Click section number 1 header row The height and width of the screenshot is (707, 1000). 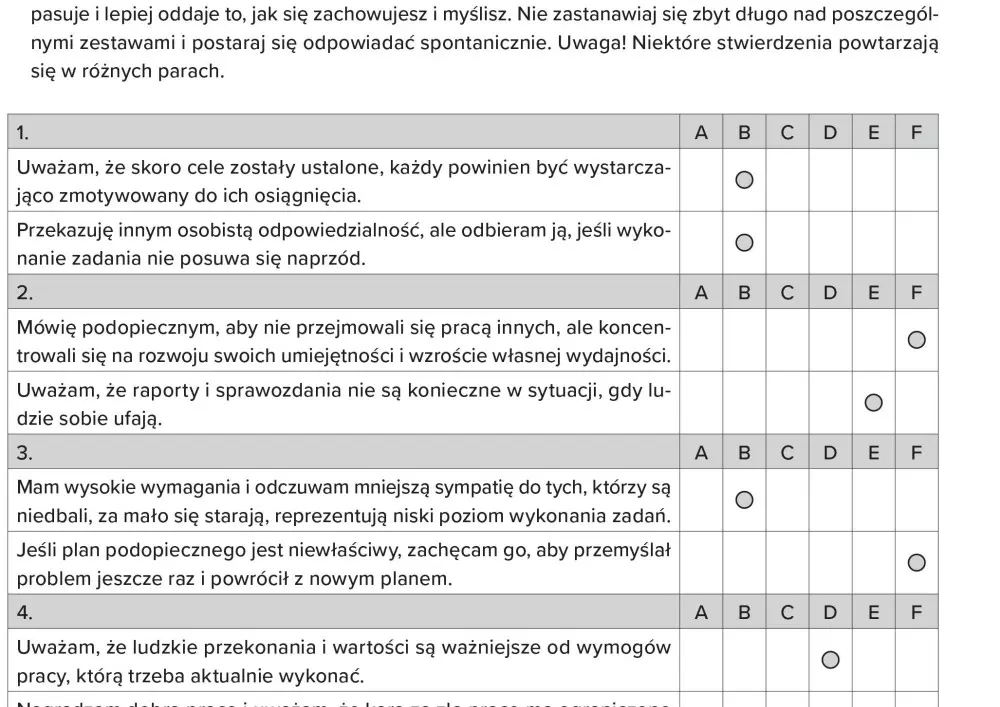tap(24, 132)
